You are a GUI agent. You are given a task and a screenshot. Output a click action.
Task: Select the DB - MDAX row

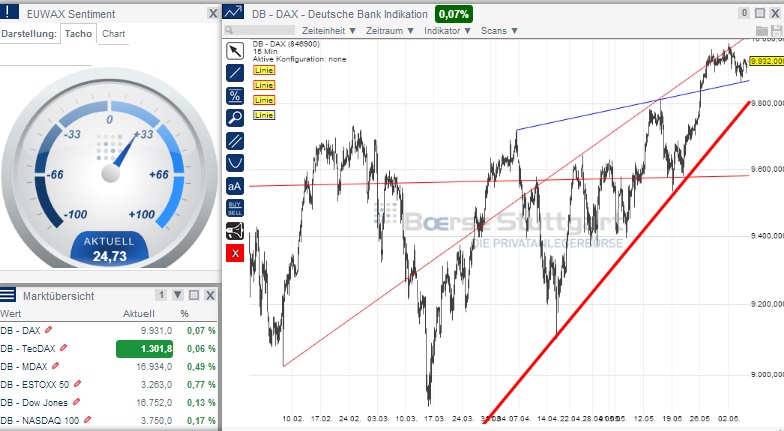[x=108, y=366]
